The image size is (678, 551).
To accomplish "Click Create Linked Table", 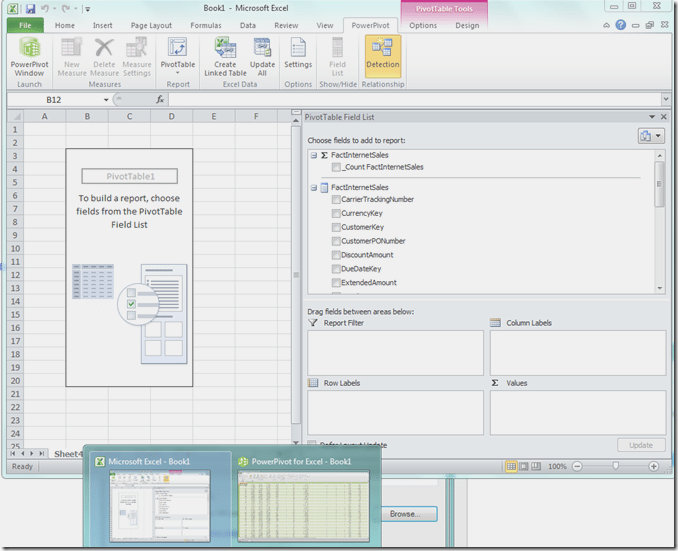I will coord(225,57).
